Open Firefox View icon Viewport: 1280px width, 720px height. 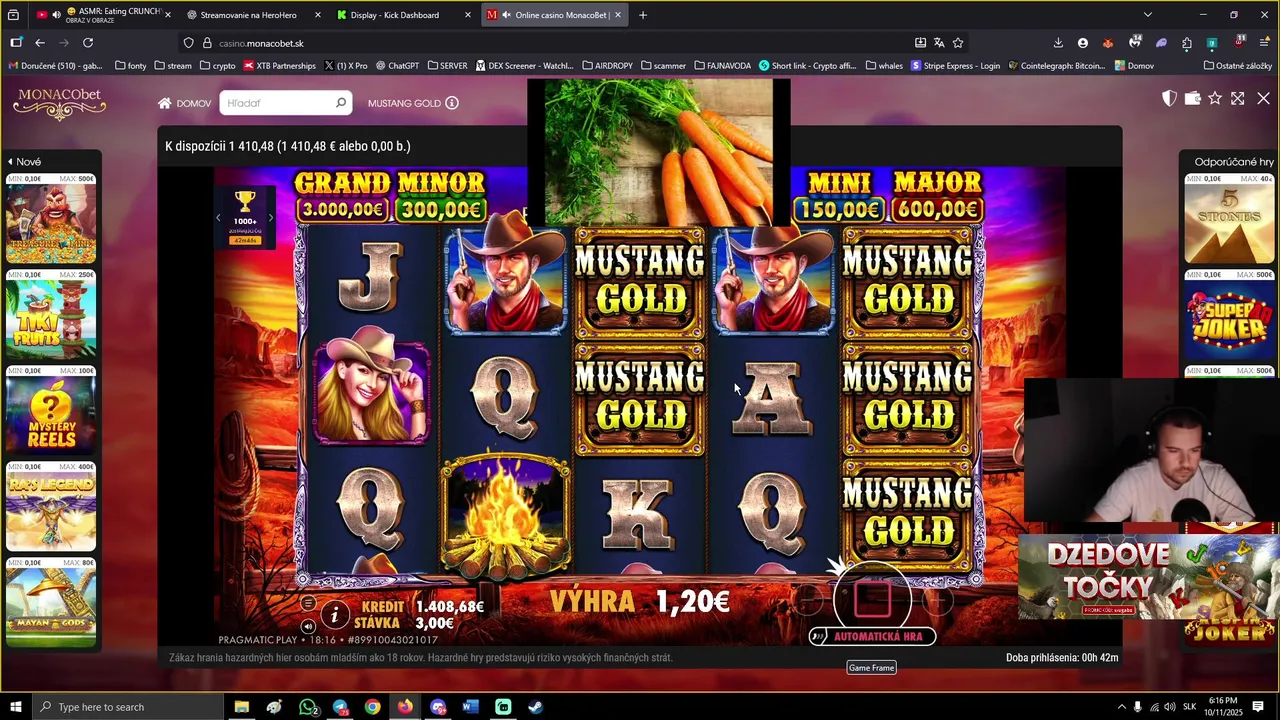tap(13, 15)
